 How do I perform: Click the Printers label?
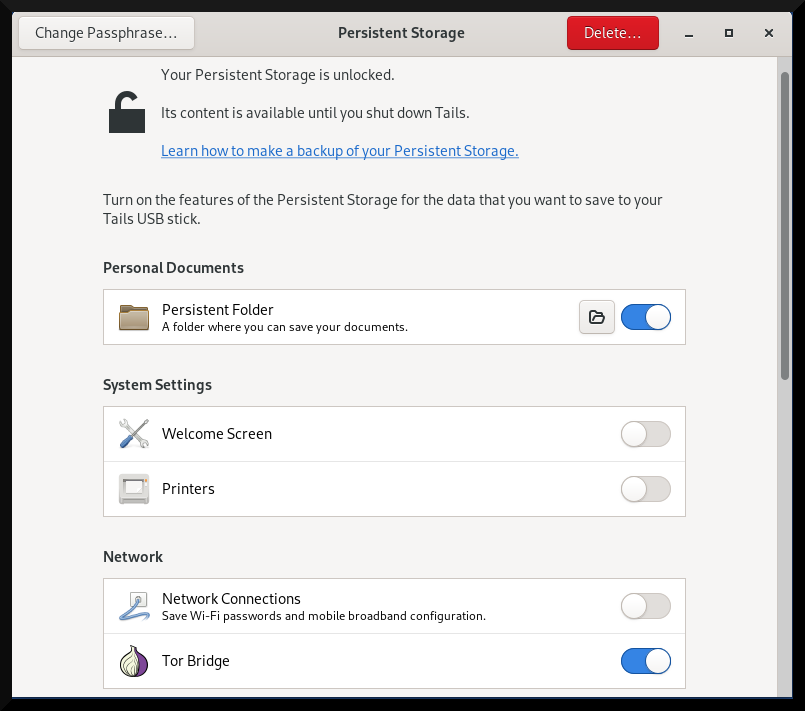coord(188,489)
